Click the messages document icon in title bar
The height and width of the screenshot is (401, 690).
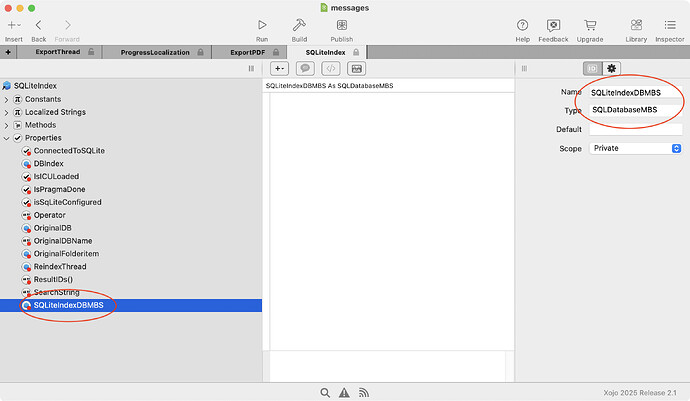pos(324,7)
